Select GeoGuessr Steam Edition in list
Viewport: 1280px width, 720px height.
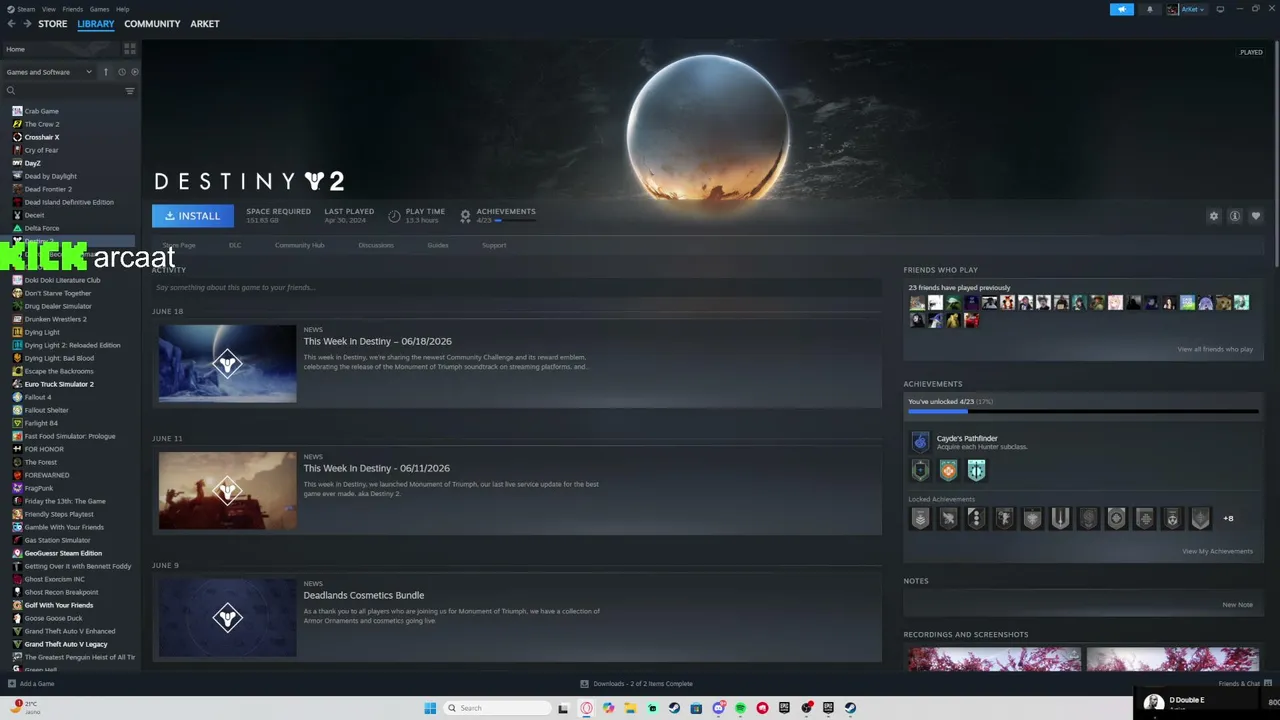pos(63,553)
